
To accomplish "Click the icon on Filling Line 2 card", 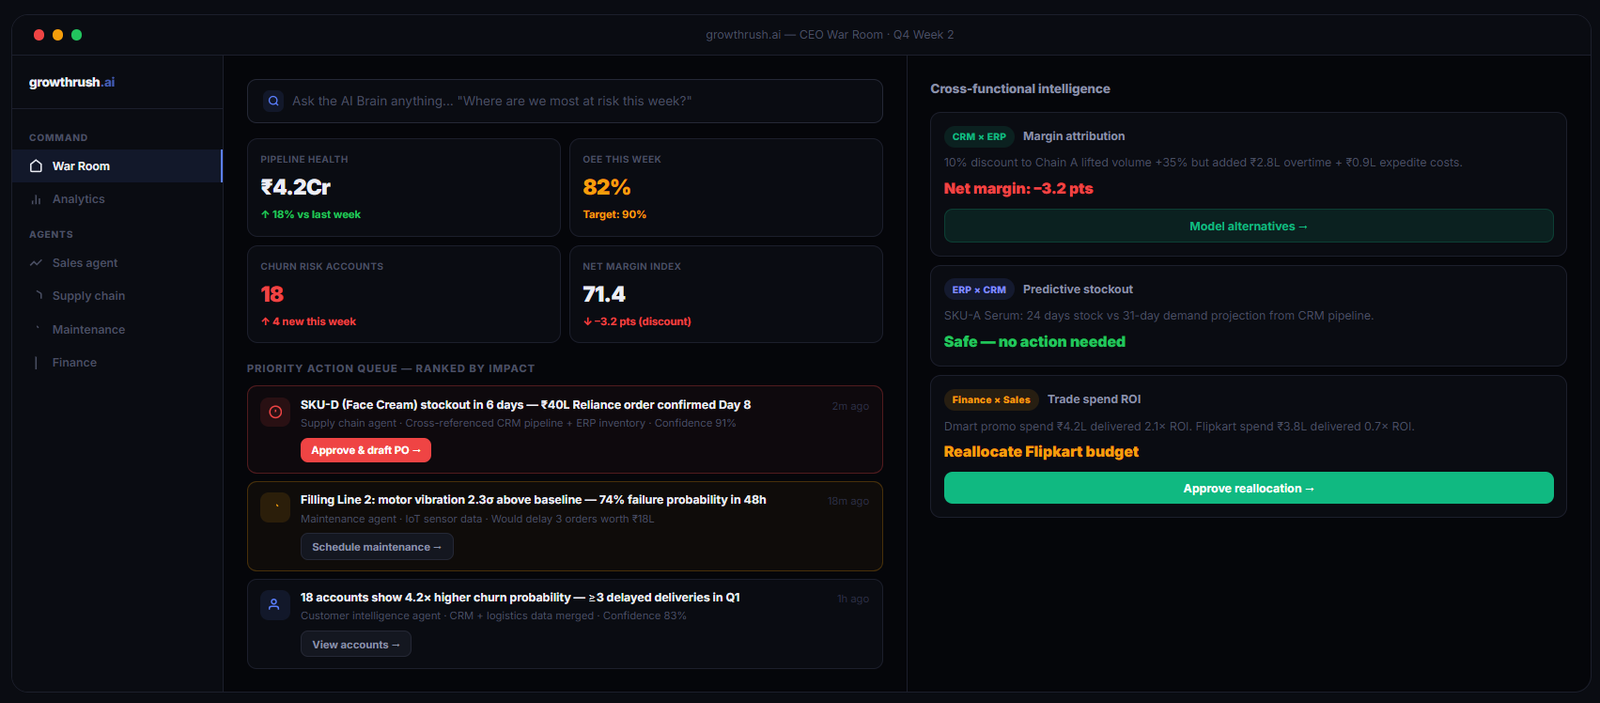I will (275, 507).
